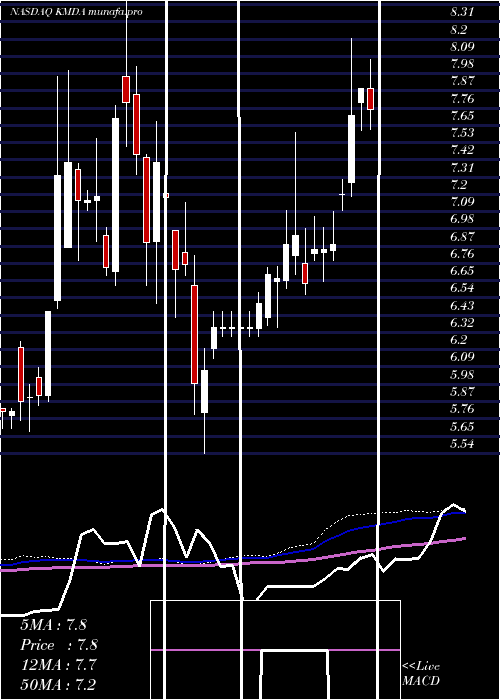This screenshot has width=500, height=700.
Task: Click the 6.98 price axis label
Action: tap(462, 219)
